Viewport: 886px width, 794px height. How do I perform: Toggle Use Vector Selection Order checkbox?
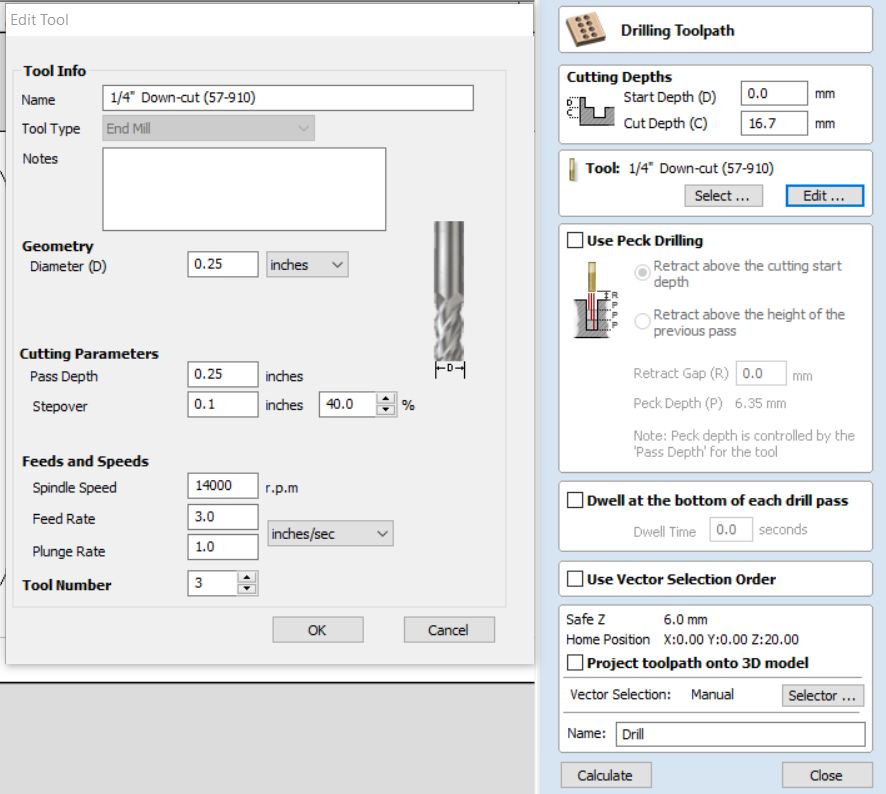(575, 579)
